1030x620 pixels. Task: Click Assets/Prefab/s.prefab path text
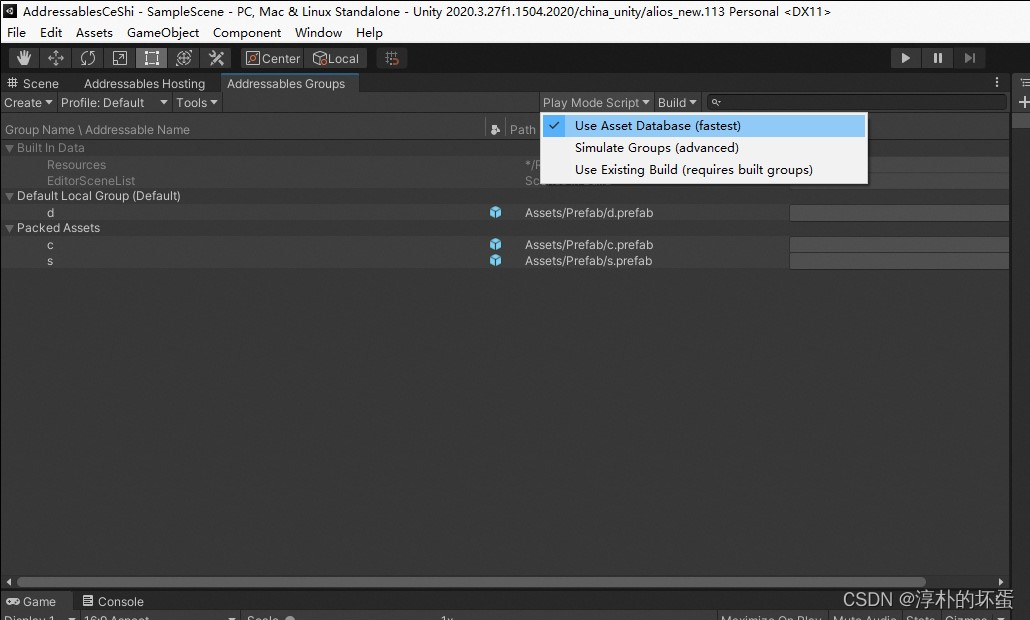[588, 261]
